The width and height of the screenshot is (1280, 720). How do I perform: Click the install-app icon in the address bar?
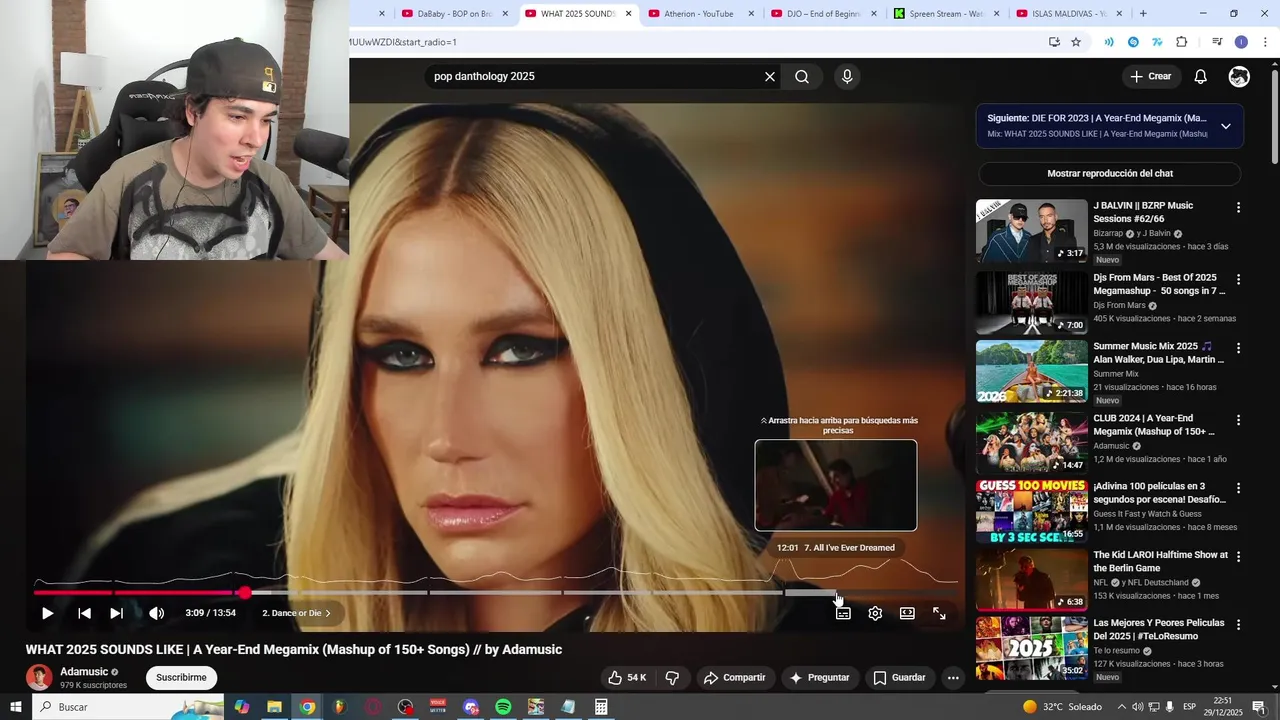(1054, 42)
